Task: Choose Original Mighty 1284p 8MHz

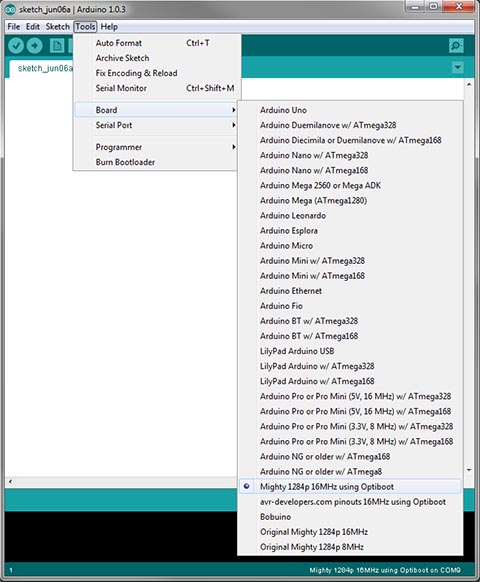Action: [x=350, y=547]
